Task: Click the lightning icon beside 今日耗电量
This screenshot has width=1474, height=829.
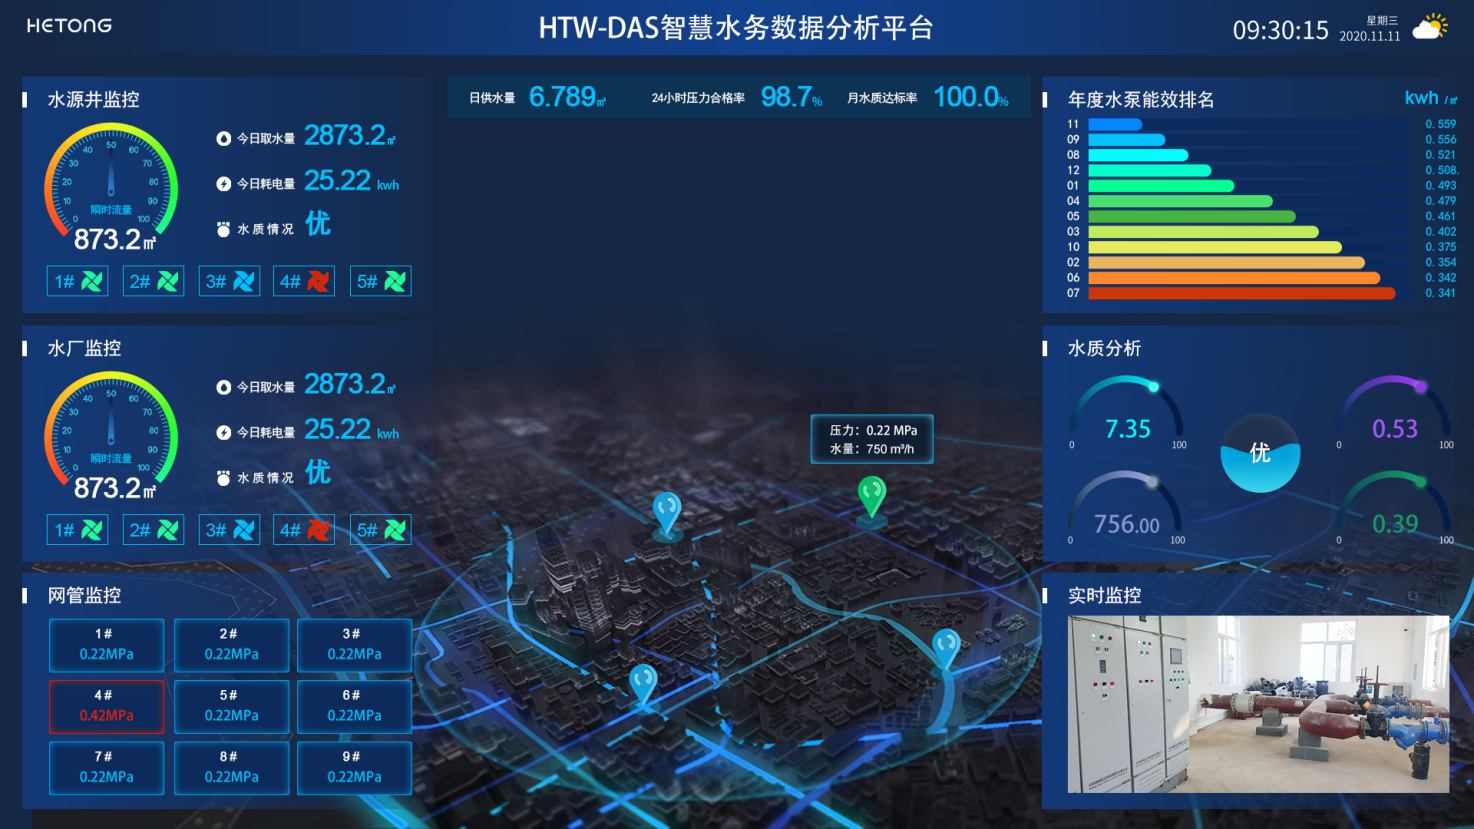Action: click(x=224, y=182)
